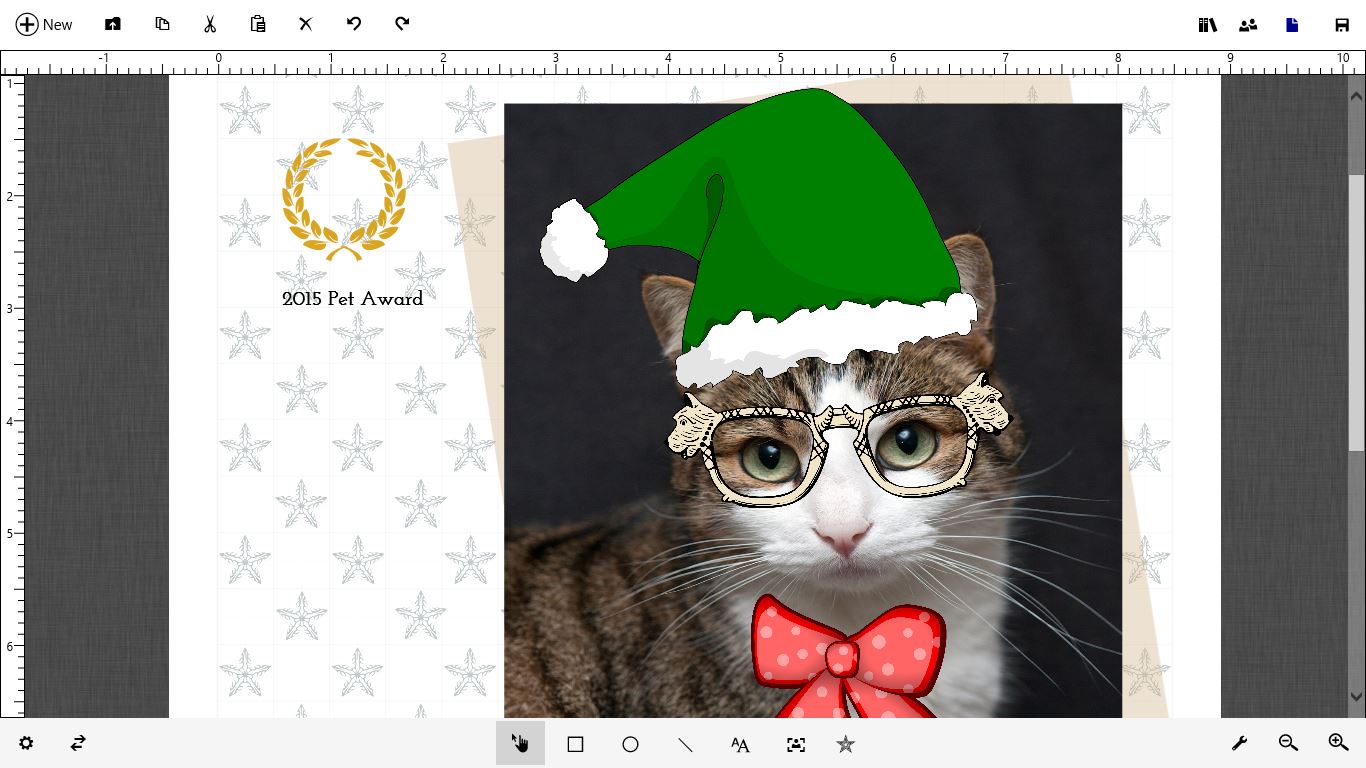The image size is (1366, 768).
Task: Select the "2015 Pet Award" text
Action: click(352, 298)
